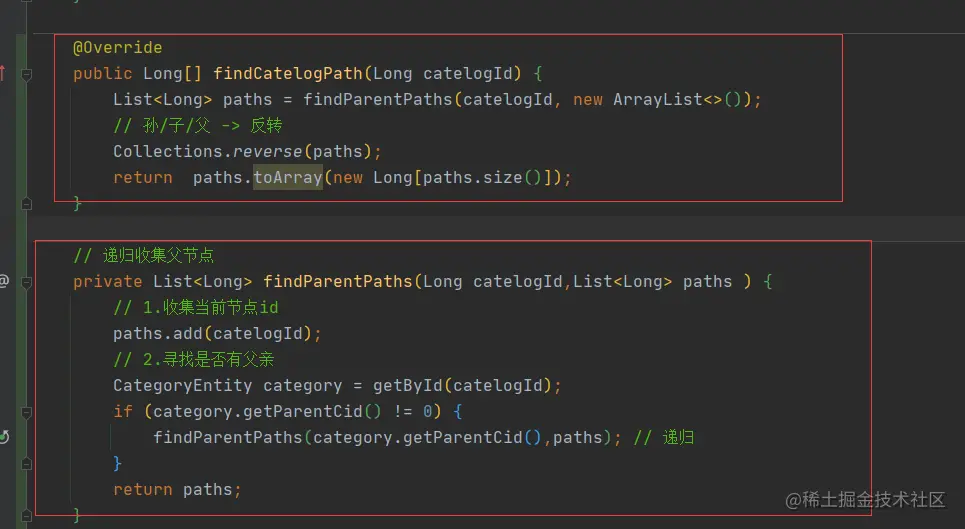Click the closing fold marker of findCatelogPath

click(26, 204)
